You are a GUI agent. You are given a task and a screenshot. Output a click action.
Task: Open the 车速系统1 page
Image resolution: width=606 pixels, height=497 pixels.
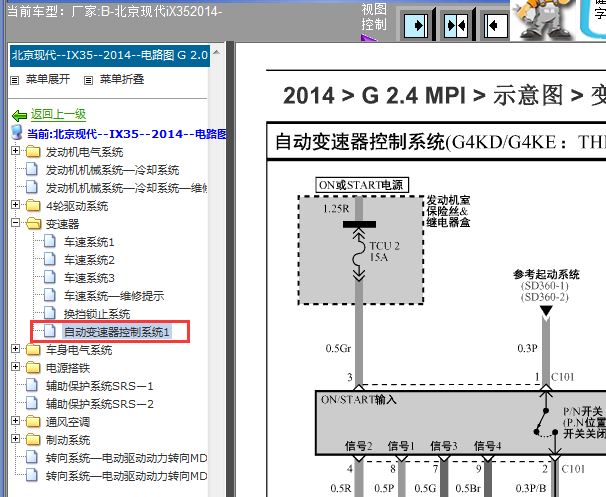coord(89,242)
